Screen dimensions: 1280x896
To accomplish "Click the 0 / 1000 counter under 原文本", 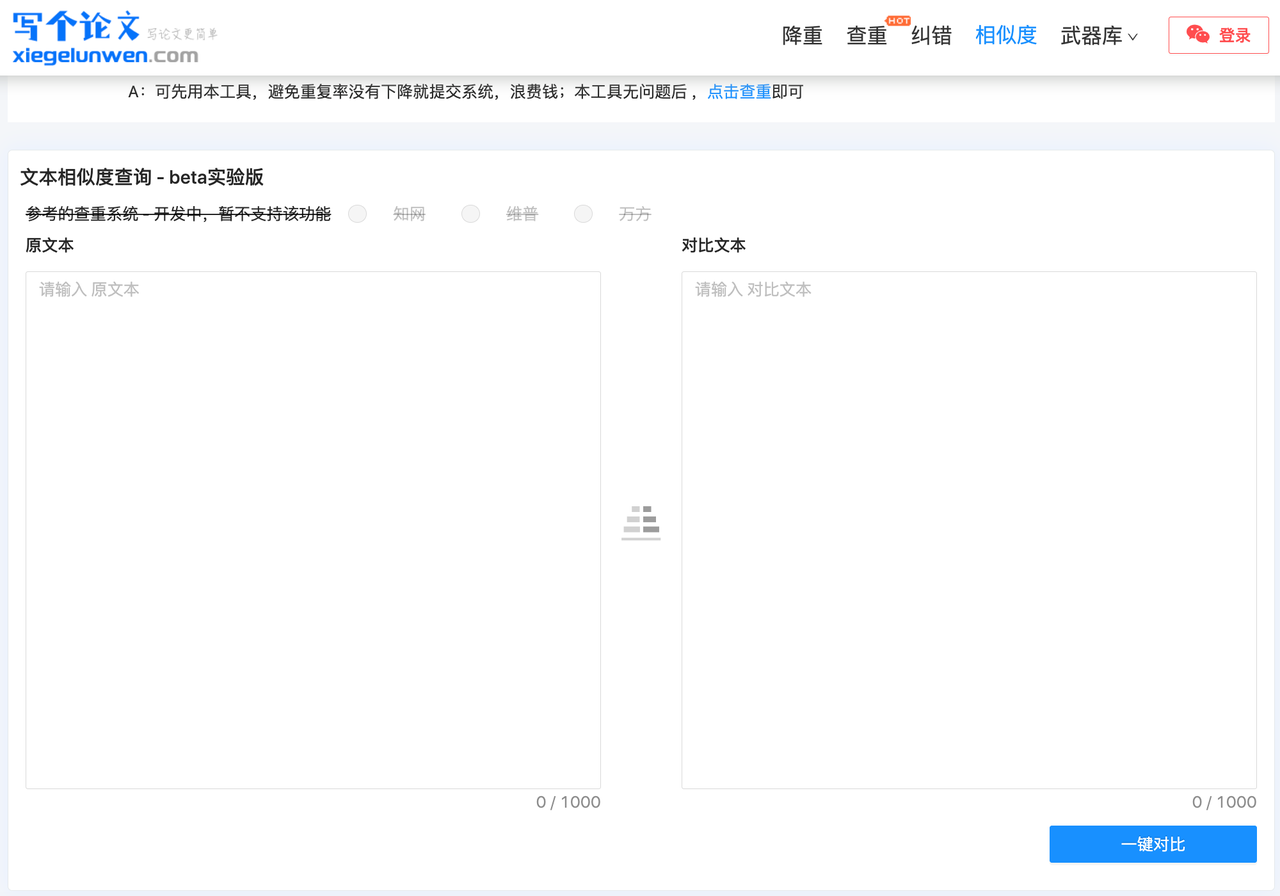I will (x=568, y=801).
